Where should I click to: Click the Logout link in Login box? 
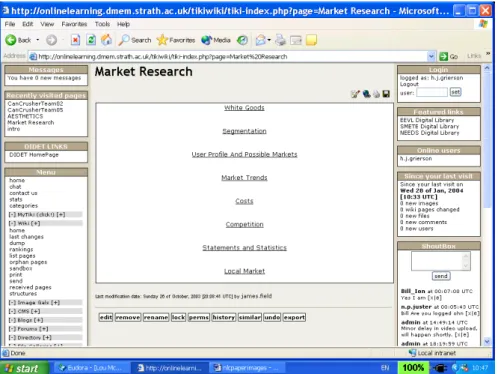(409, 84)
